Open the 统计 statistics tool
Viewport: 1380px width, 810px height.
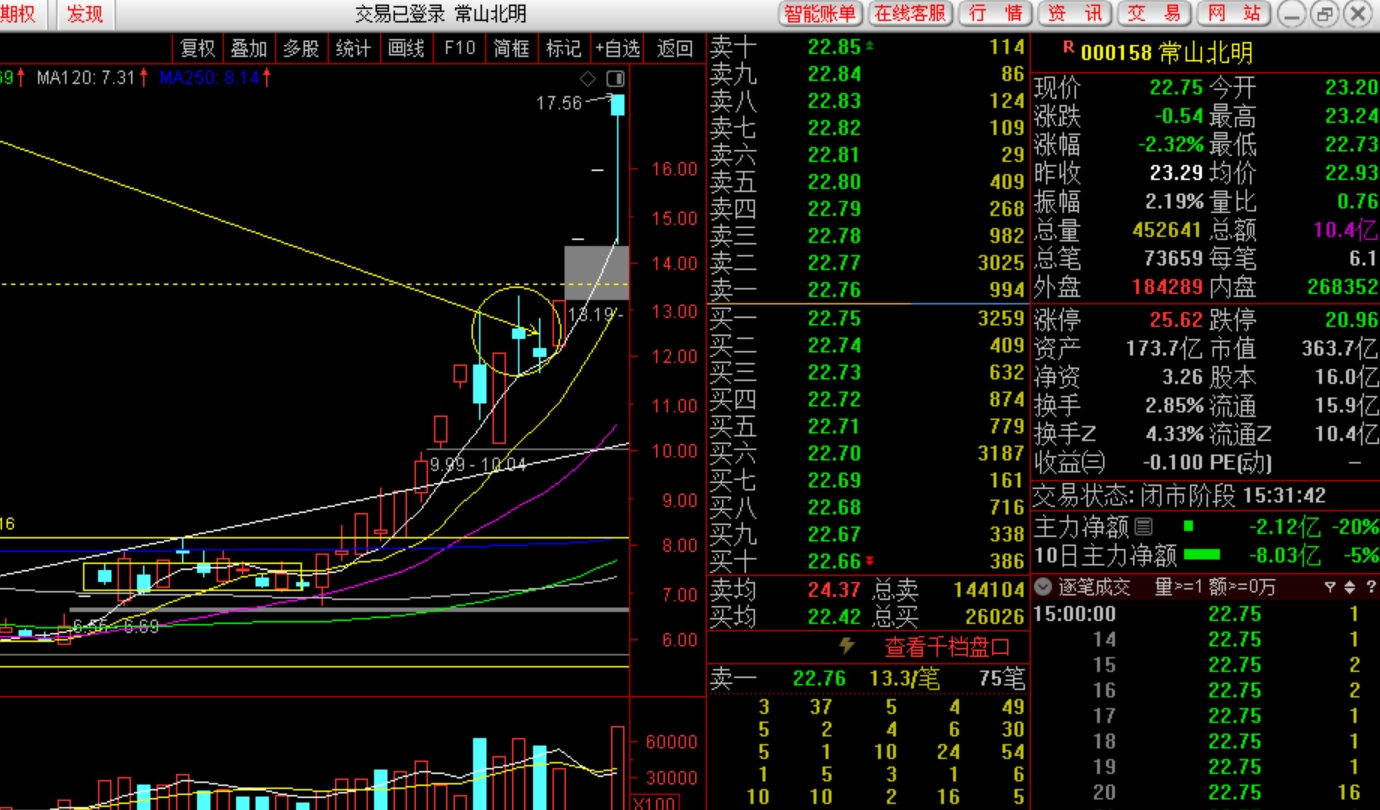point(353,48)
